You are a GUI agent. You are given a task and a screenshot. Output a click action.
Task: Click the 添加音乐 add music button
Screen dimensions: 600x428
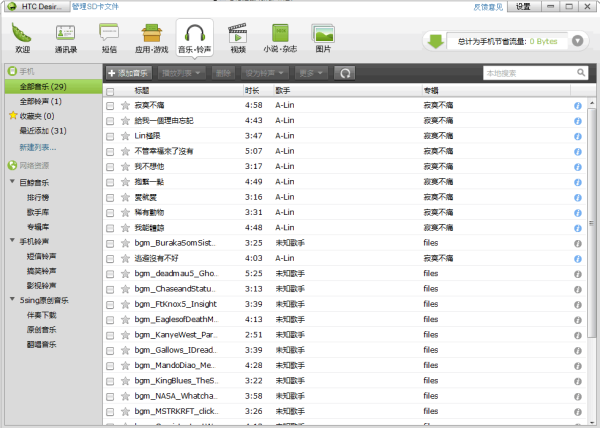coord(129,73)
